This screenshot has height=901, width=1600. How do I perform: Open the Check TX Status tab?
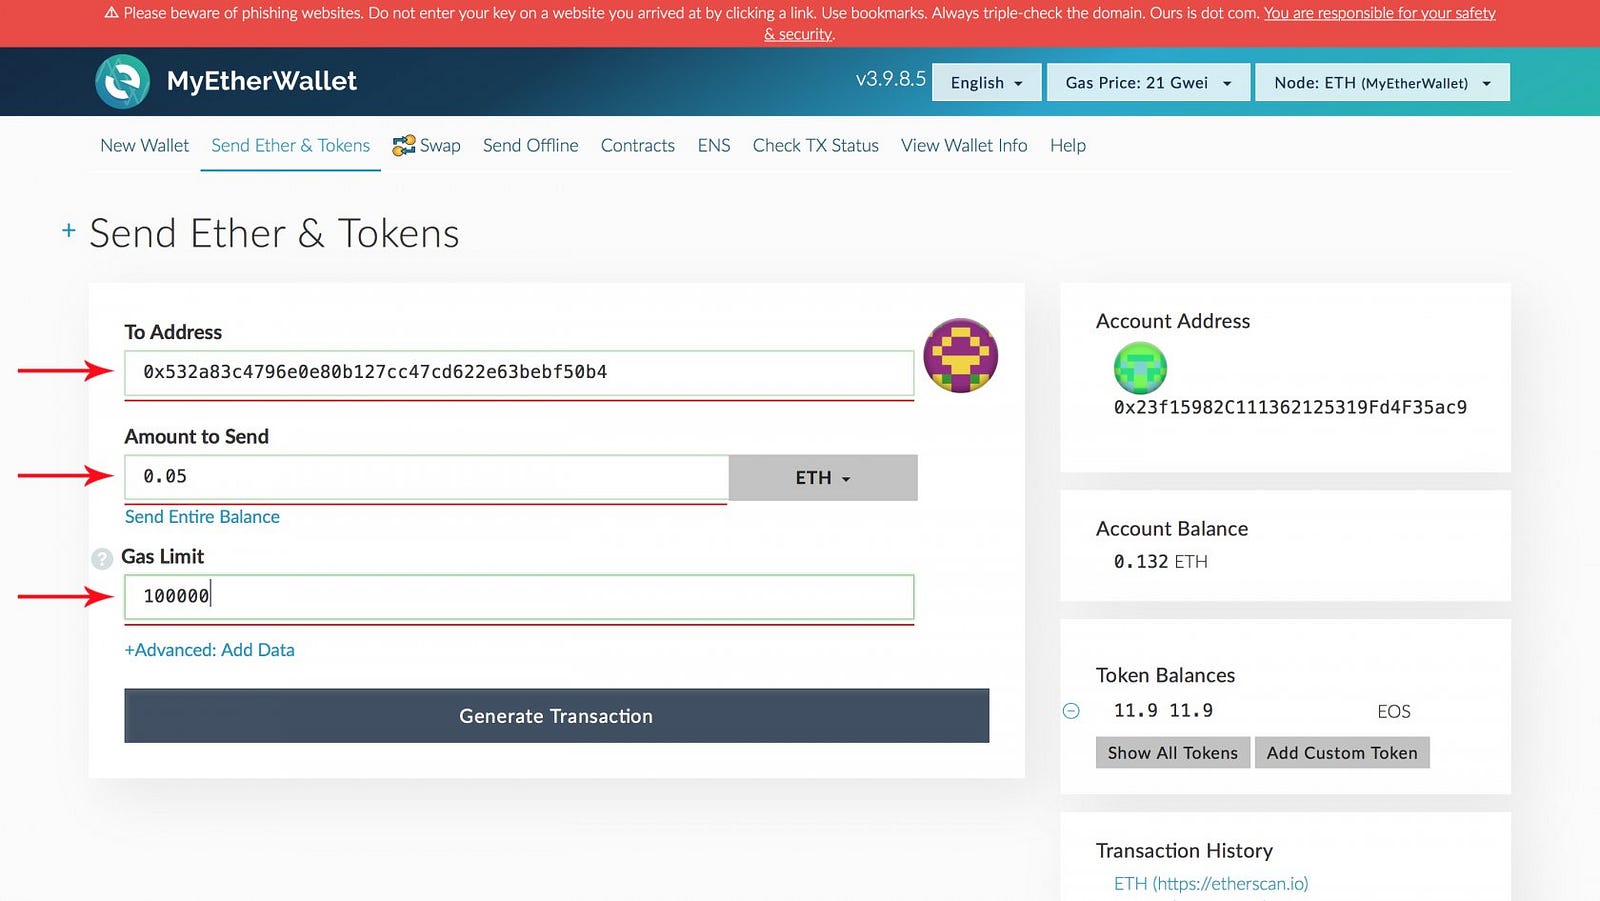click(x=816, y=146)
